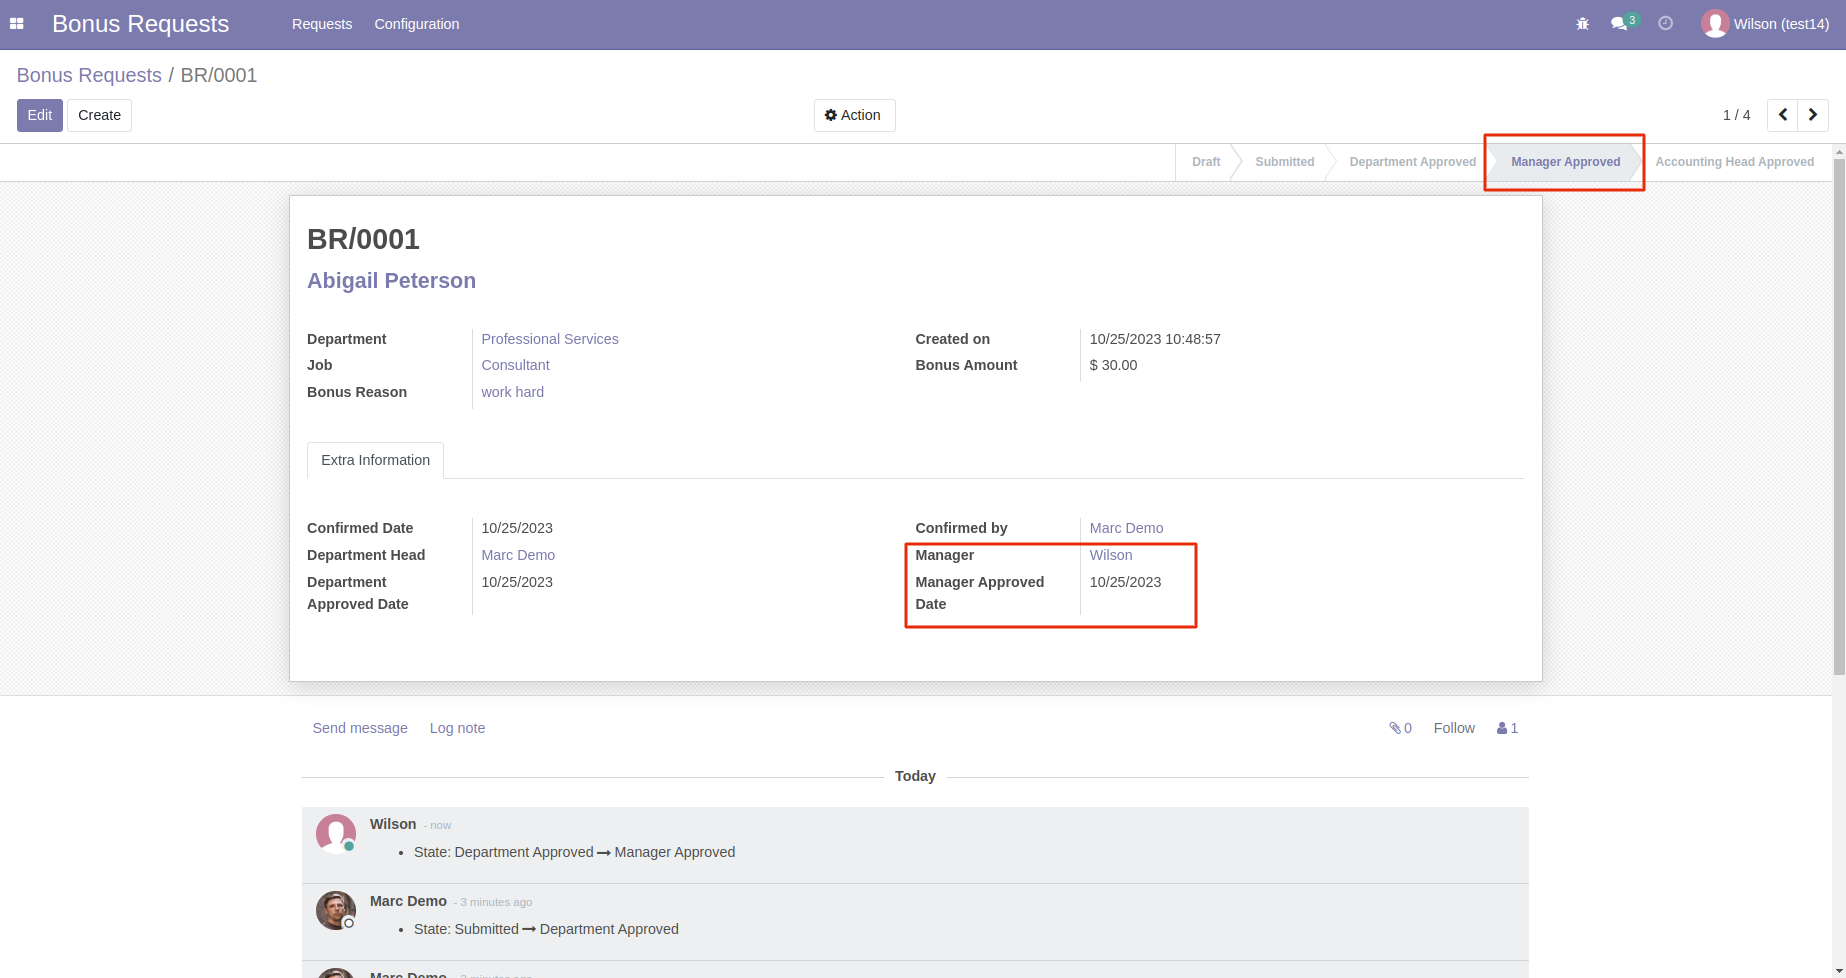The image size is (1846, 978).
Task: Open the Configuration menu
Action: click(417, 24)
